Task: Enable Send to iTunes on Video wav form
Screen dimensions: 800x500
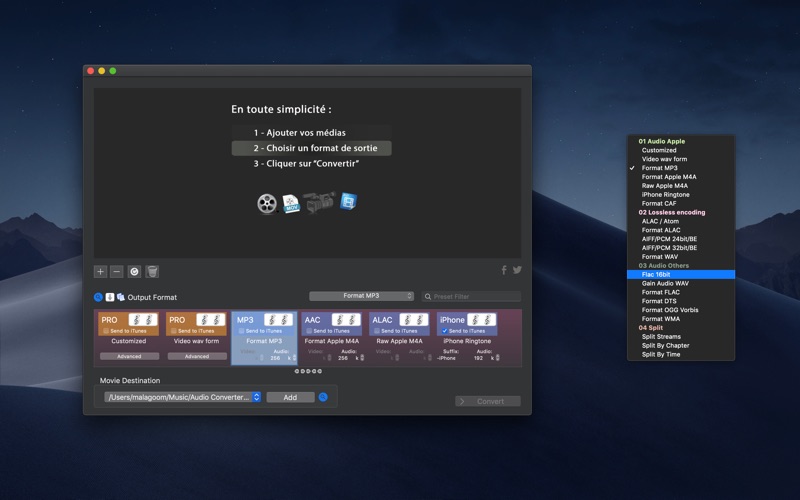Action: (x=174, y=331)
